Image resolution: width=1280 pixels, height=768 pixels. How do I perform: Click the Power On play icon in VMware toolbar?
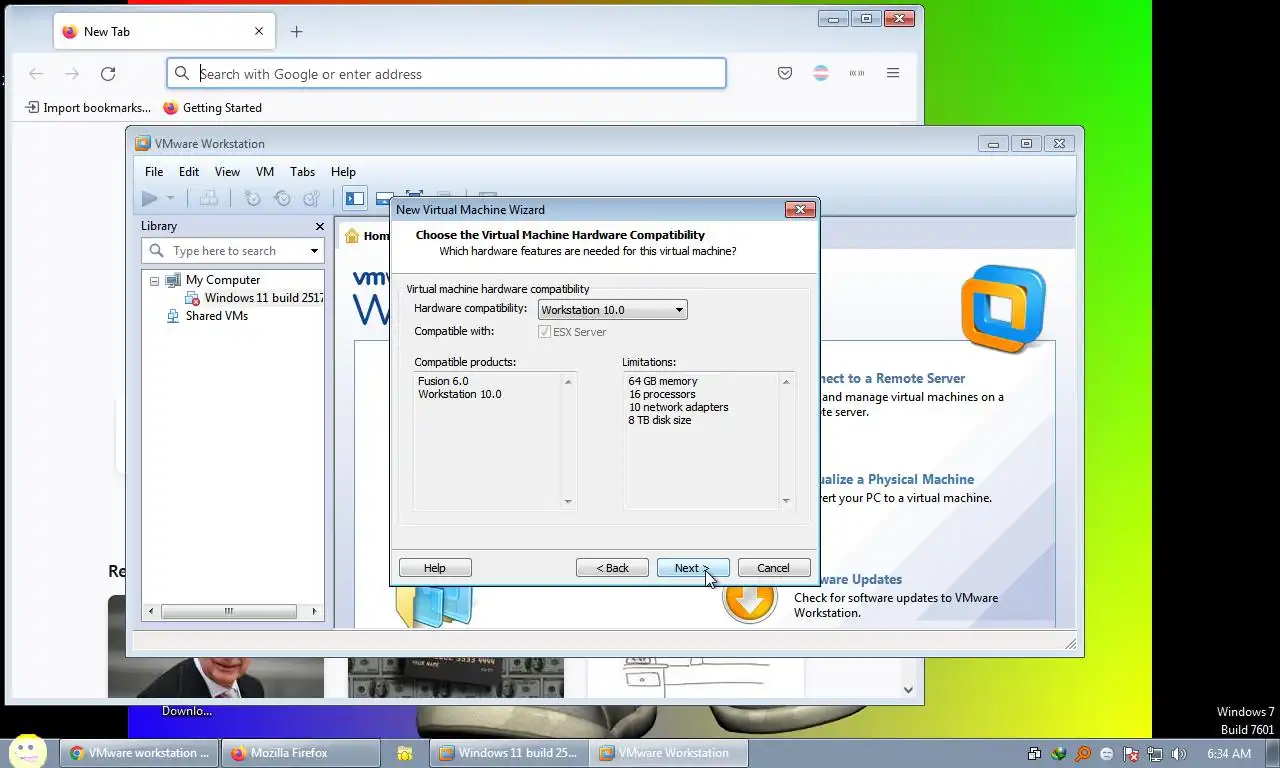point(150,199)
